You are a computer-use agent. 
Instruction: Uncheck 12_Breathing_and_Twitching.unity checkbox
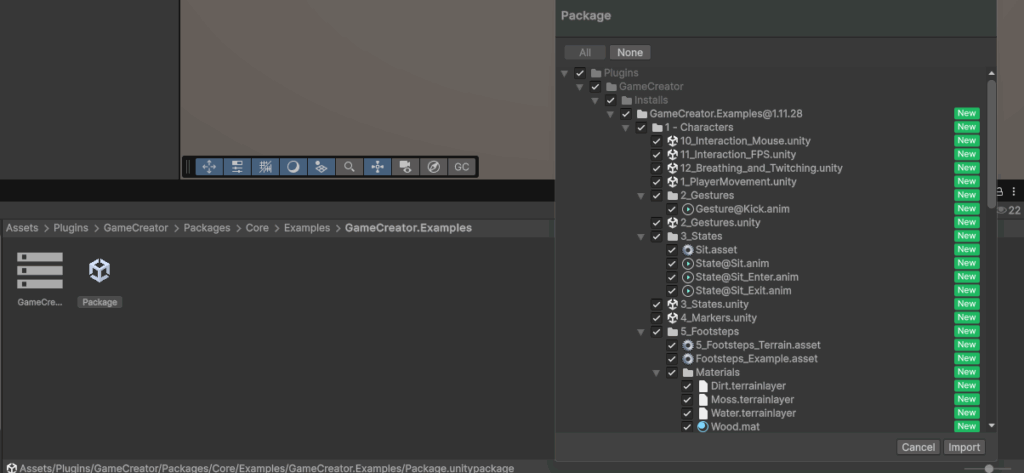(x=656, y=168)
